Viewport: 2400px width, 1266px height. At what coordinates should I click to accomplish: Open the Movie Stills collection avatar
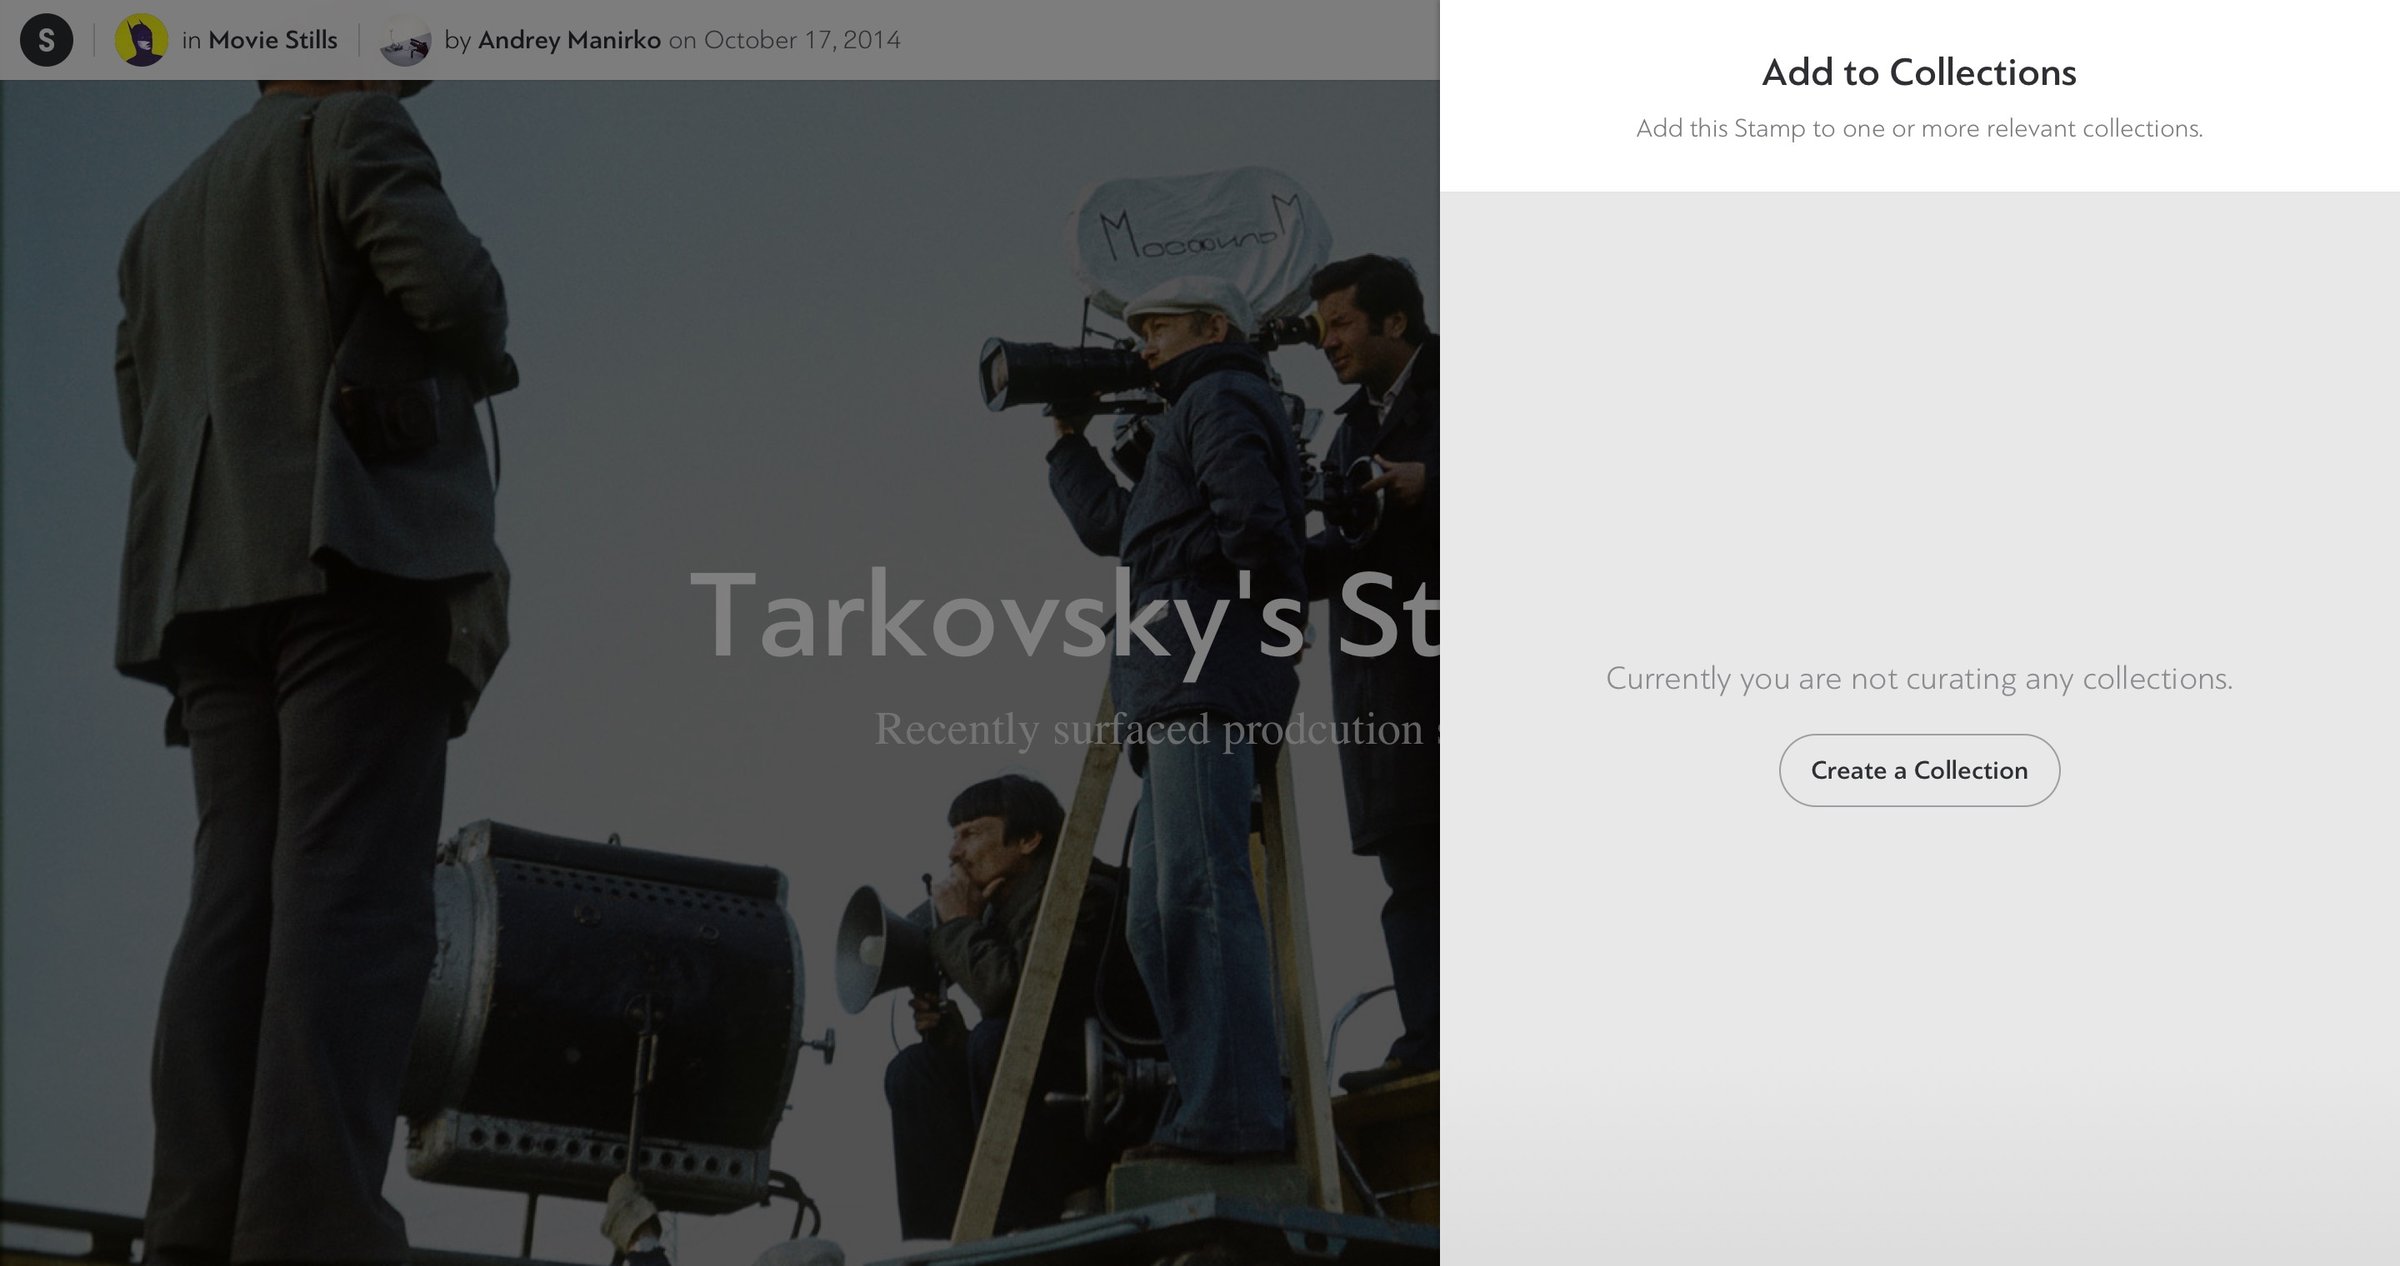tap(141, 40)
